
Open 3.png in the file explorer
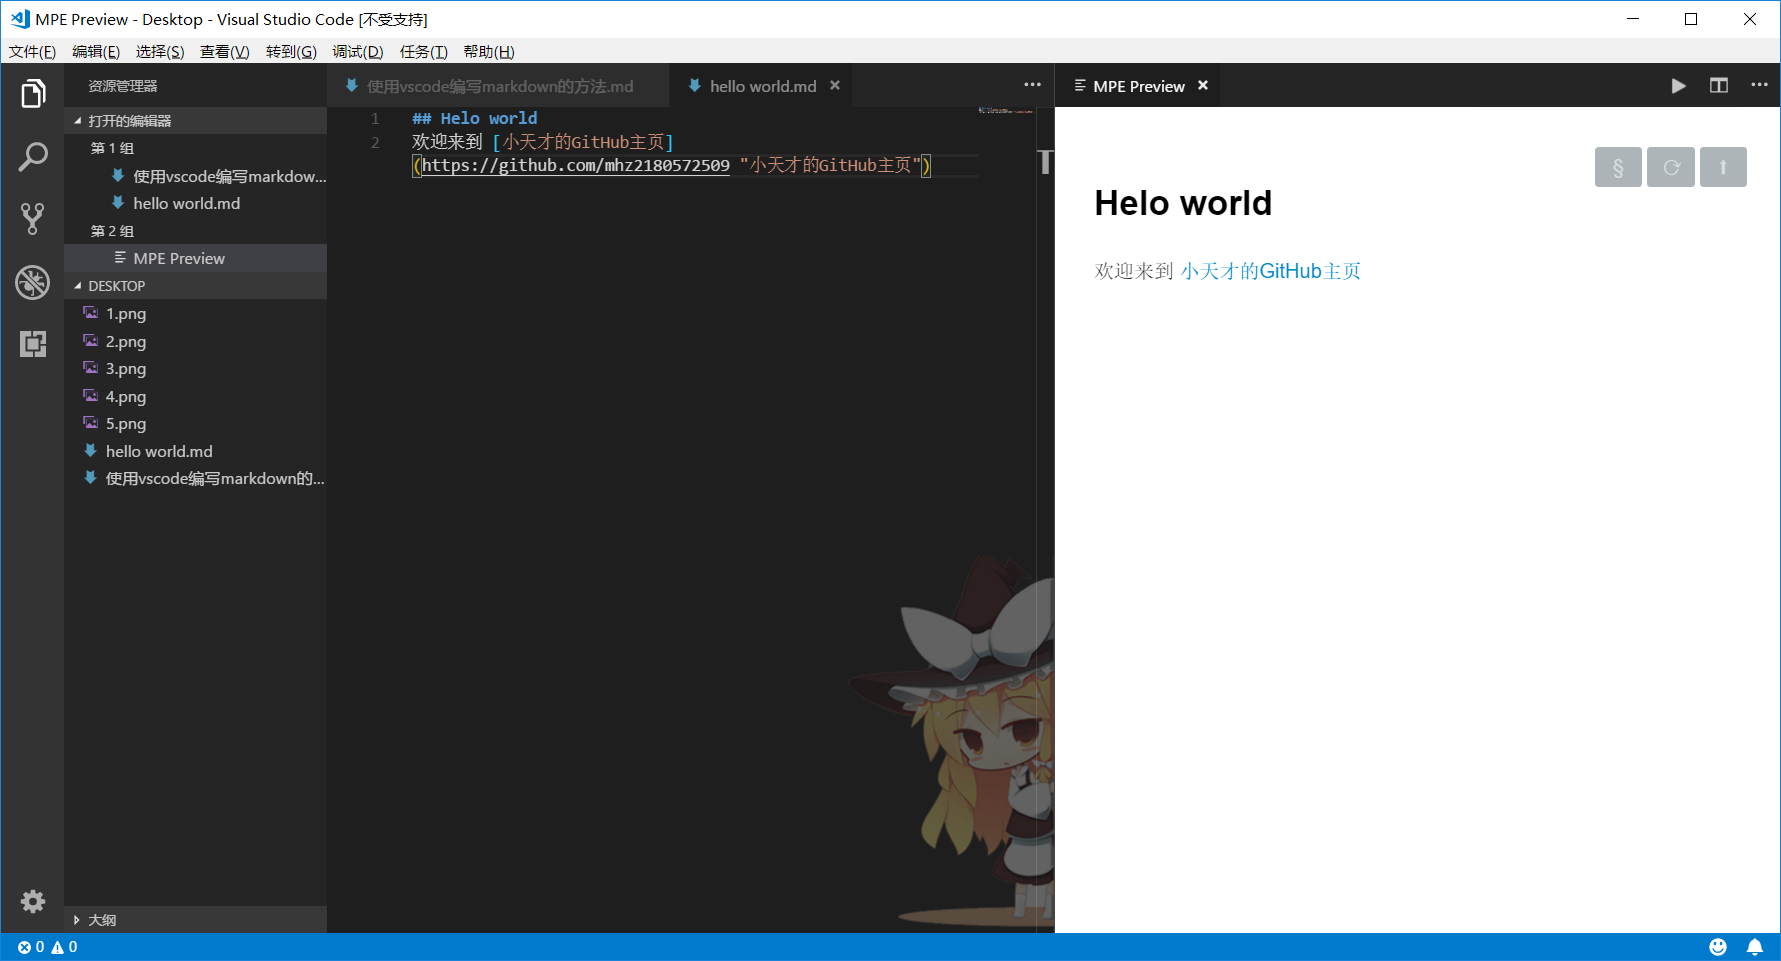pyautogui.click(x=126, y=369)
